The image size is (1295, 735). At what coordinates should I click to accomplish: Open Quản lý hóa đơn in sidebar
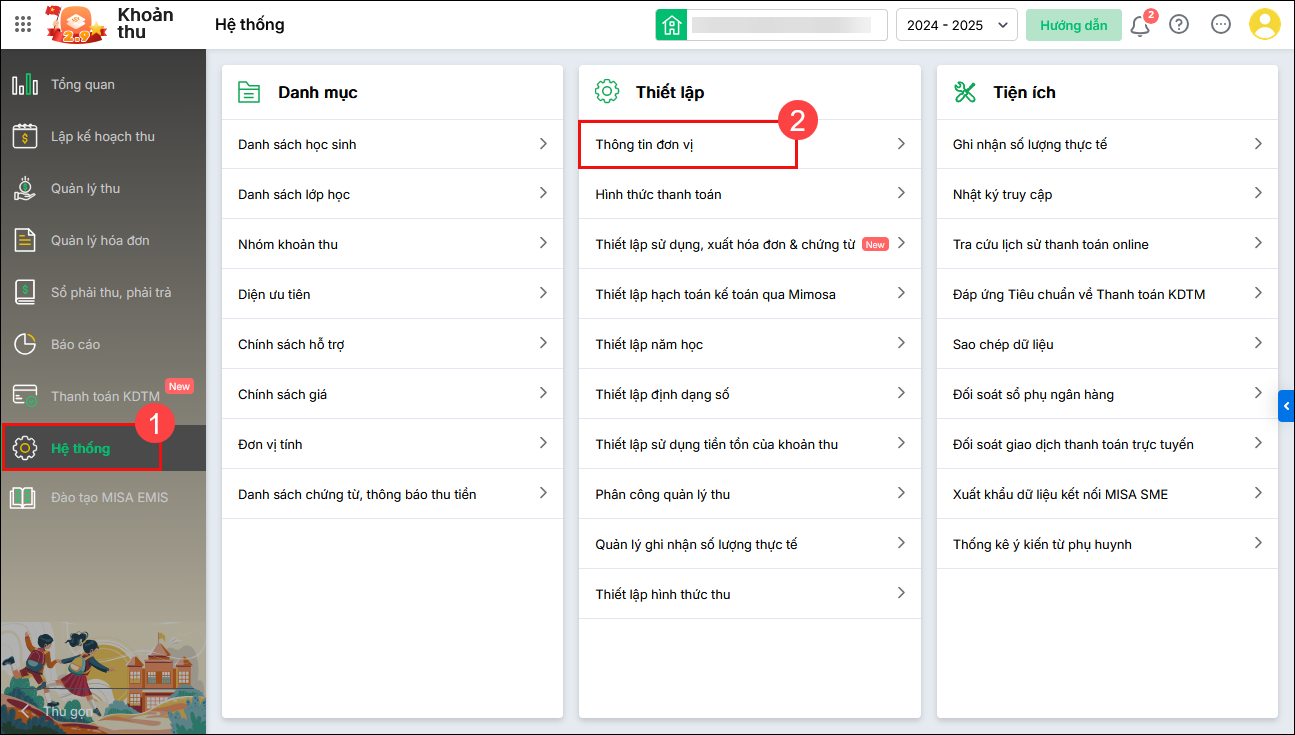pos(100,241)
